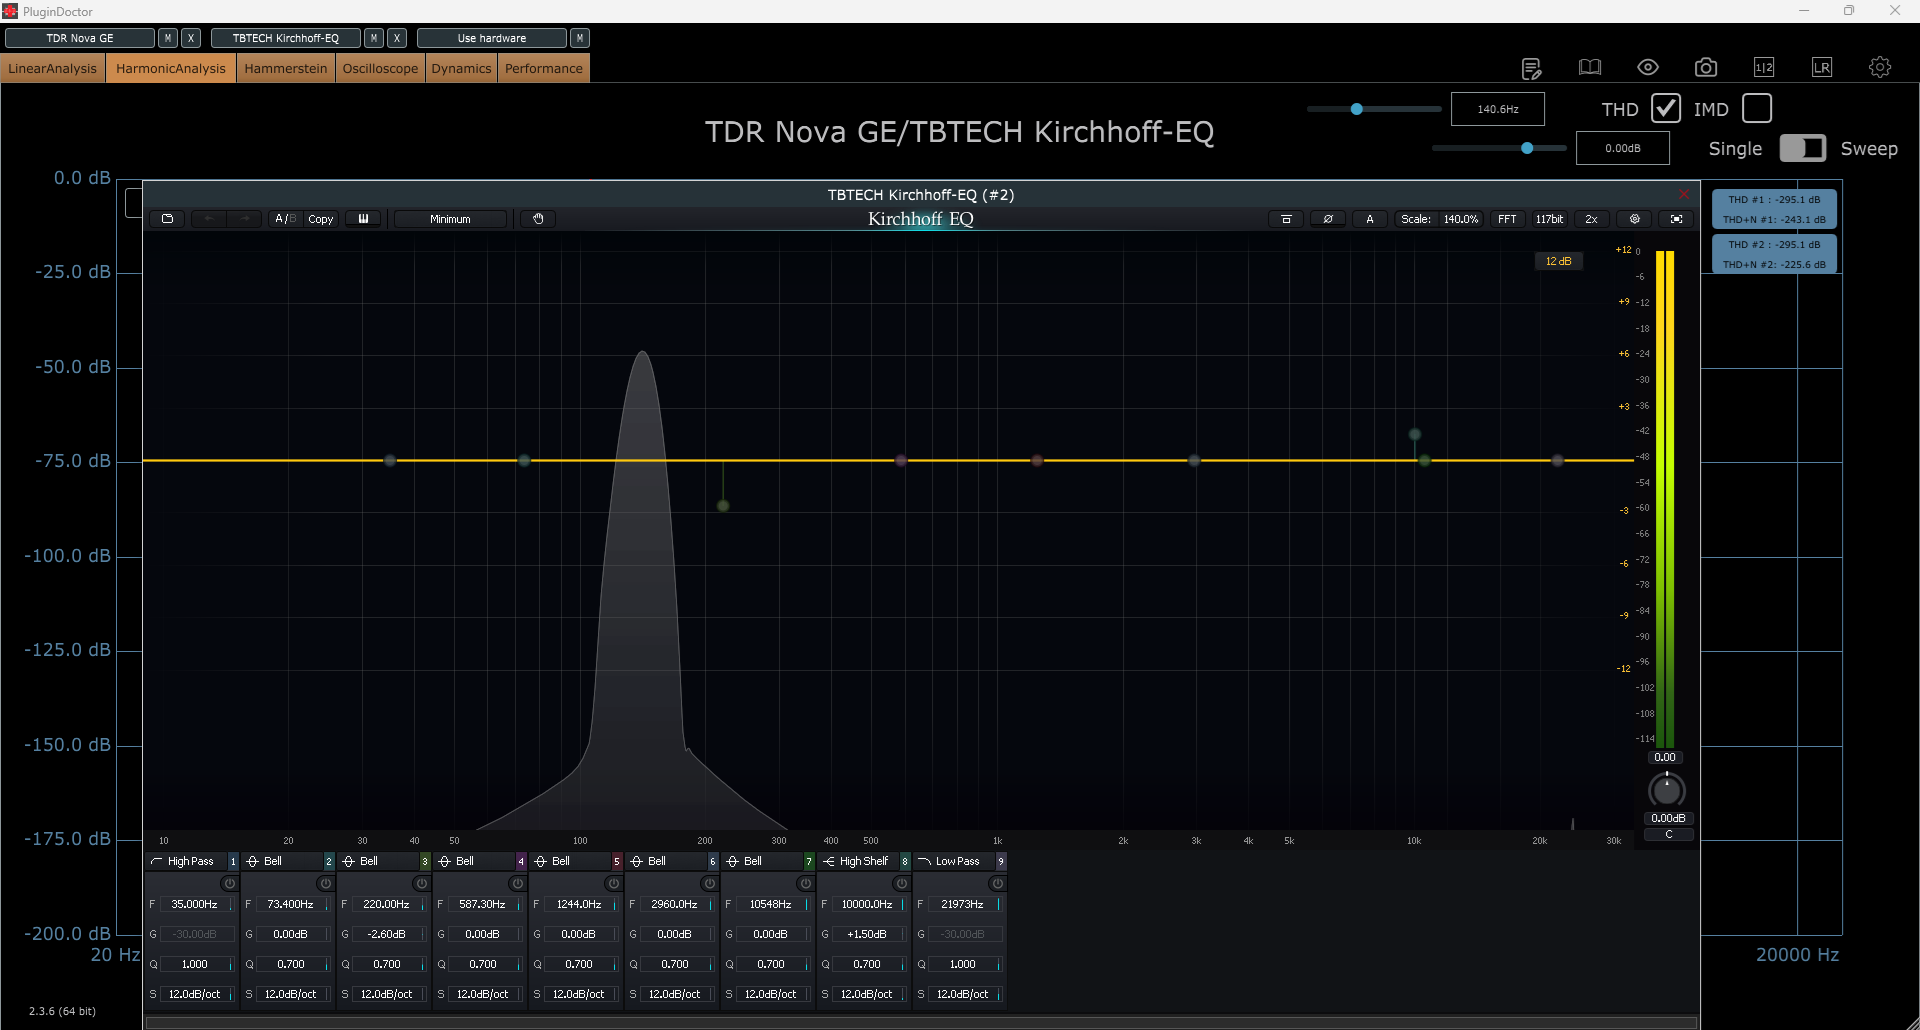
Task: Click the Copy button in EQ toolbar
Action: point(321,219)
